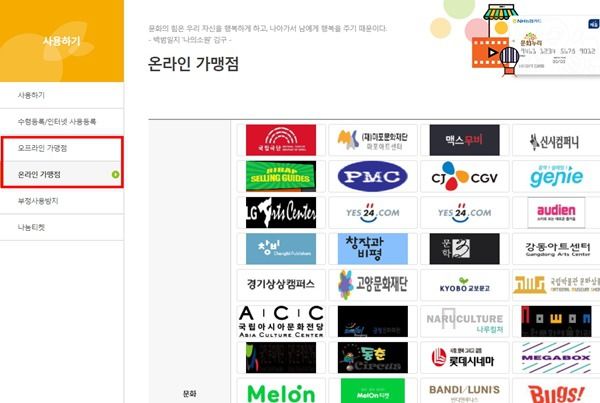Open the red Bugs! logo tile
Viewport: 600px width, 403px height.
[556, 391]
